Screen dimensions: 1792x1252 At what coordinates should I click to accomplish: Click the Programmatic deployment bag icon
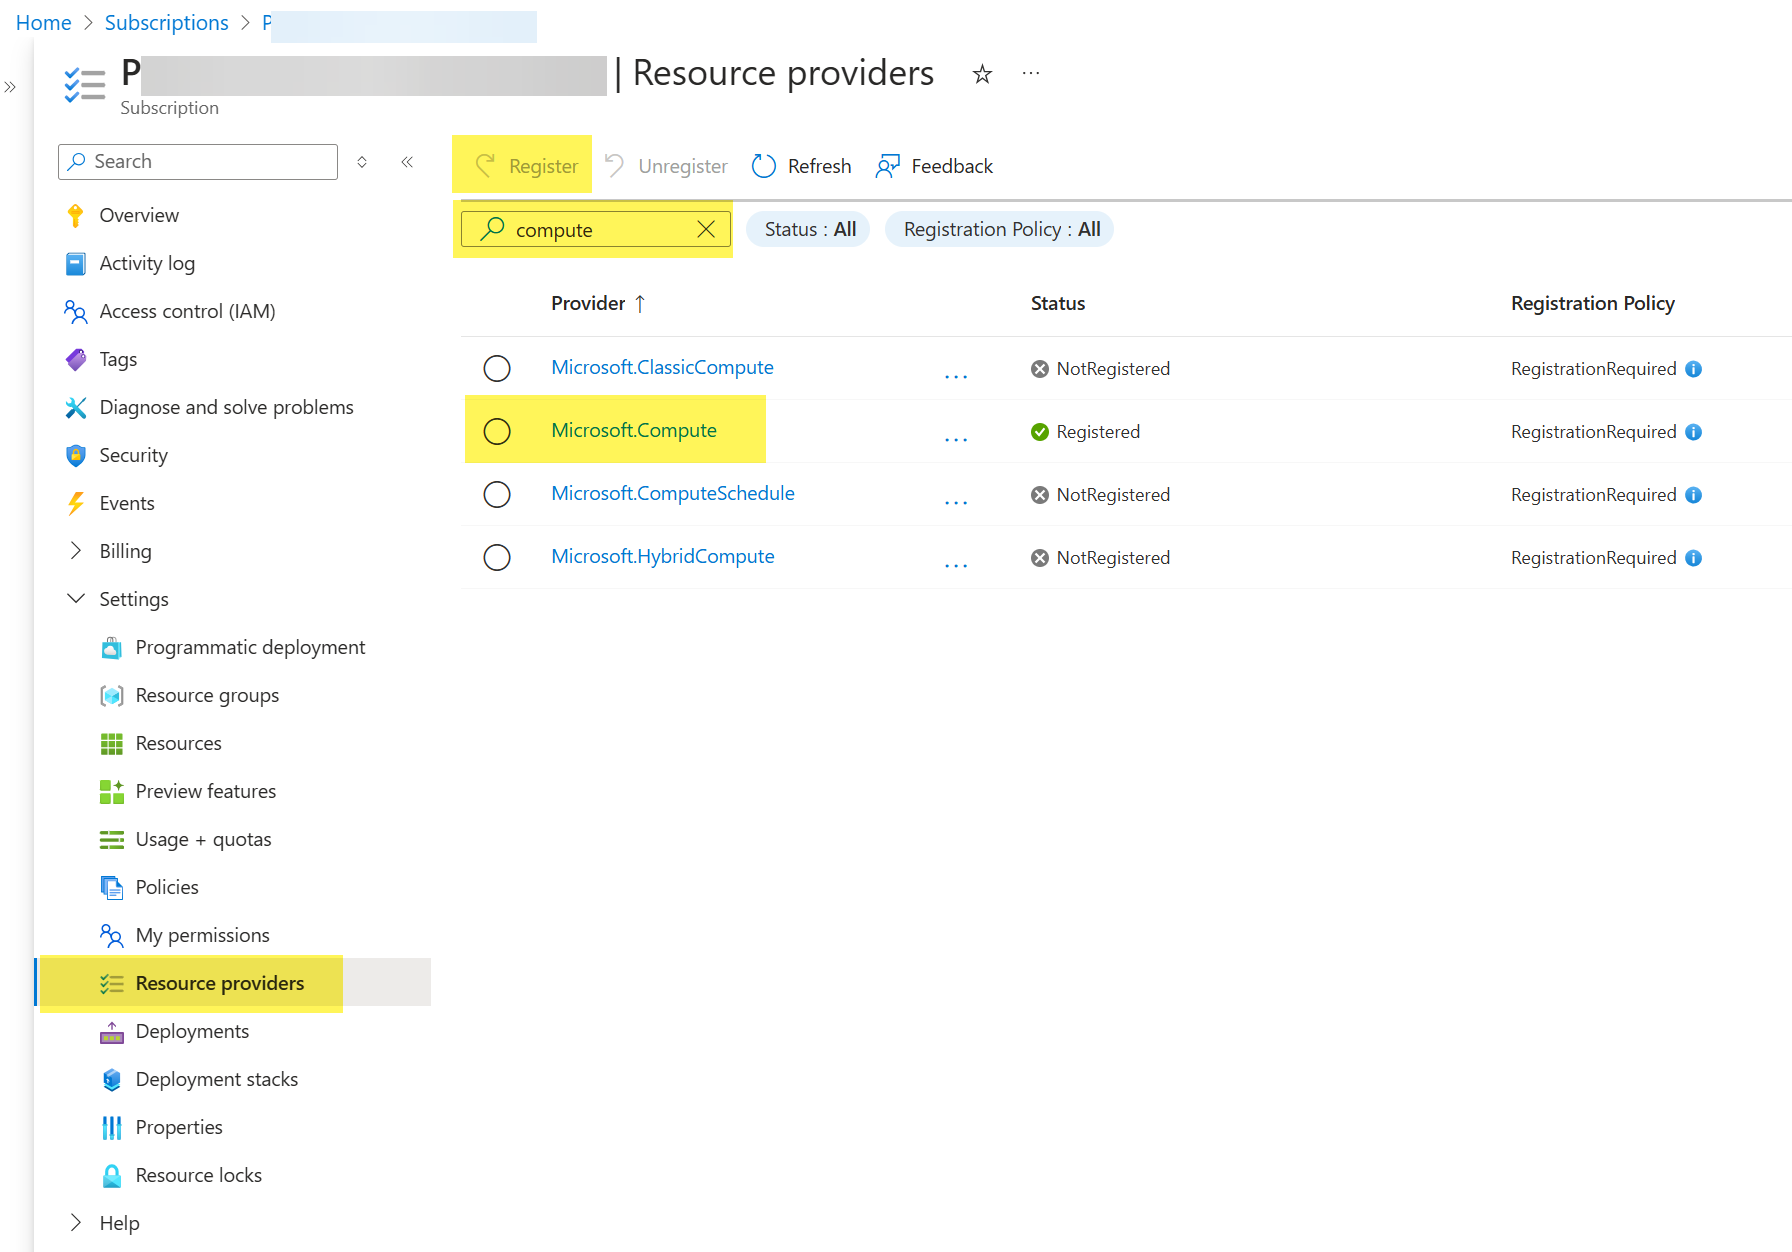click(x=112, y=647)
